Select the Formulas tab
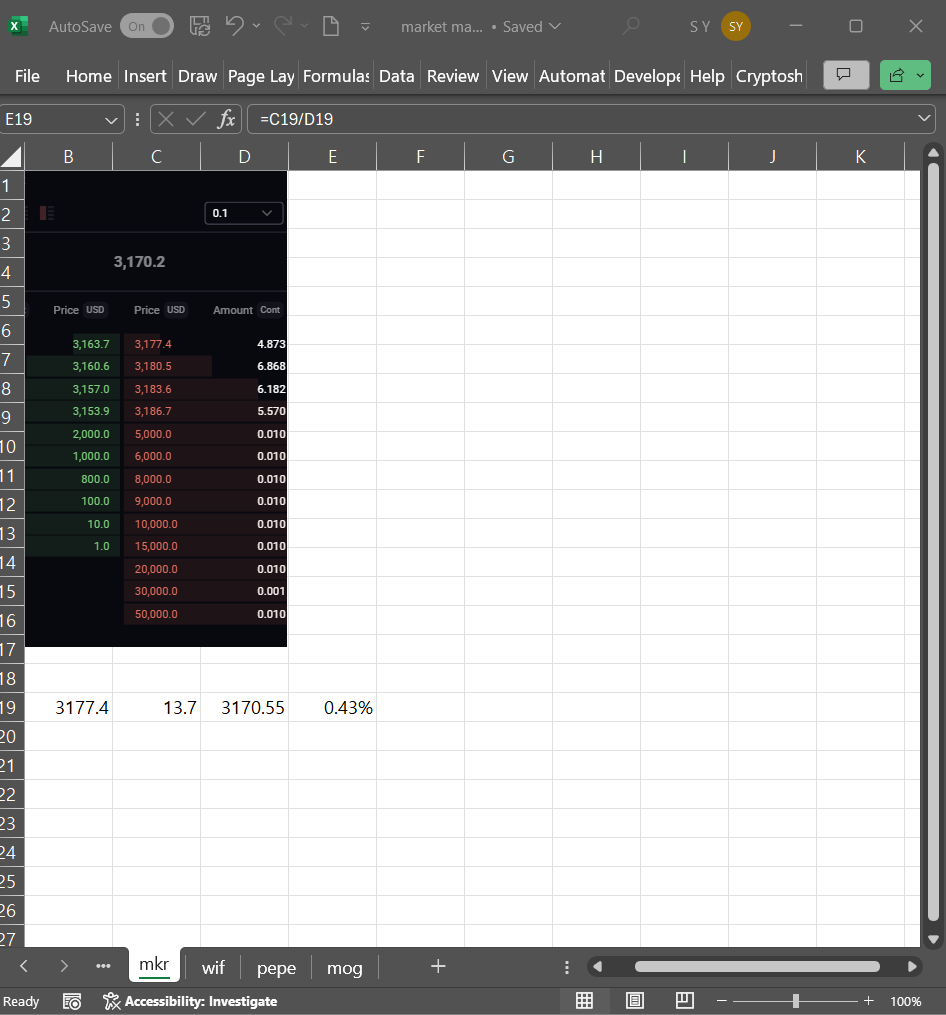The width and height of the screenshot is (946, 1015). coord(336,76)
